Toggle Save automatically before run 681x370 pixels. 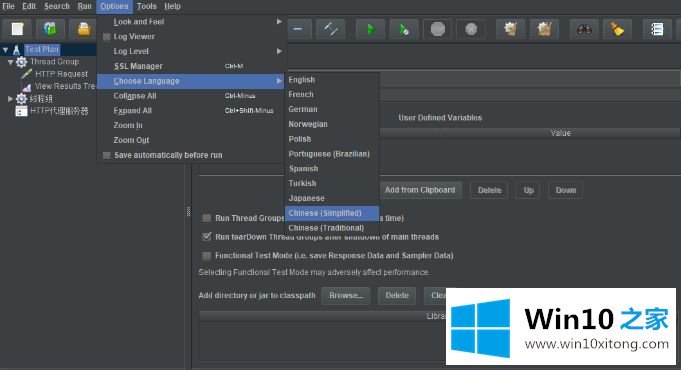(x=106, y=155)
